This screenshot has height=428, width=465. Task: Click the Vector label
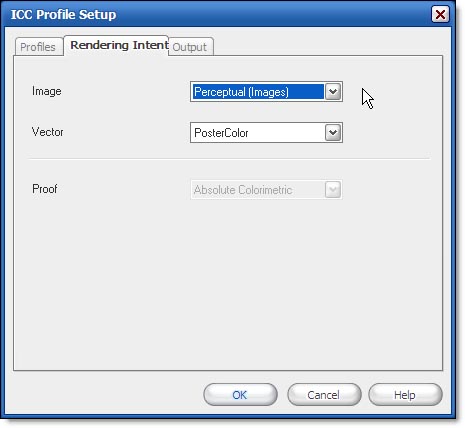[x=47, y=132]
